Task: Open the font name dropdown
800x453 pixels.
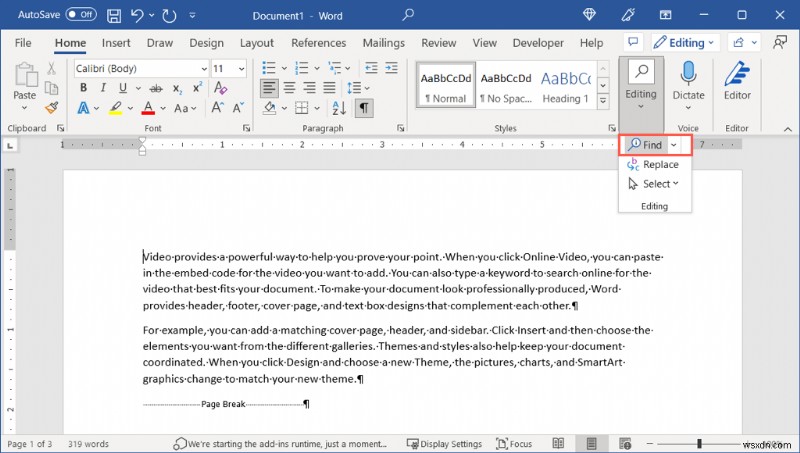Action: [x=204, y=68]
